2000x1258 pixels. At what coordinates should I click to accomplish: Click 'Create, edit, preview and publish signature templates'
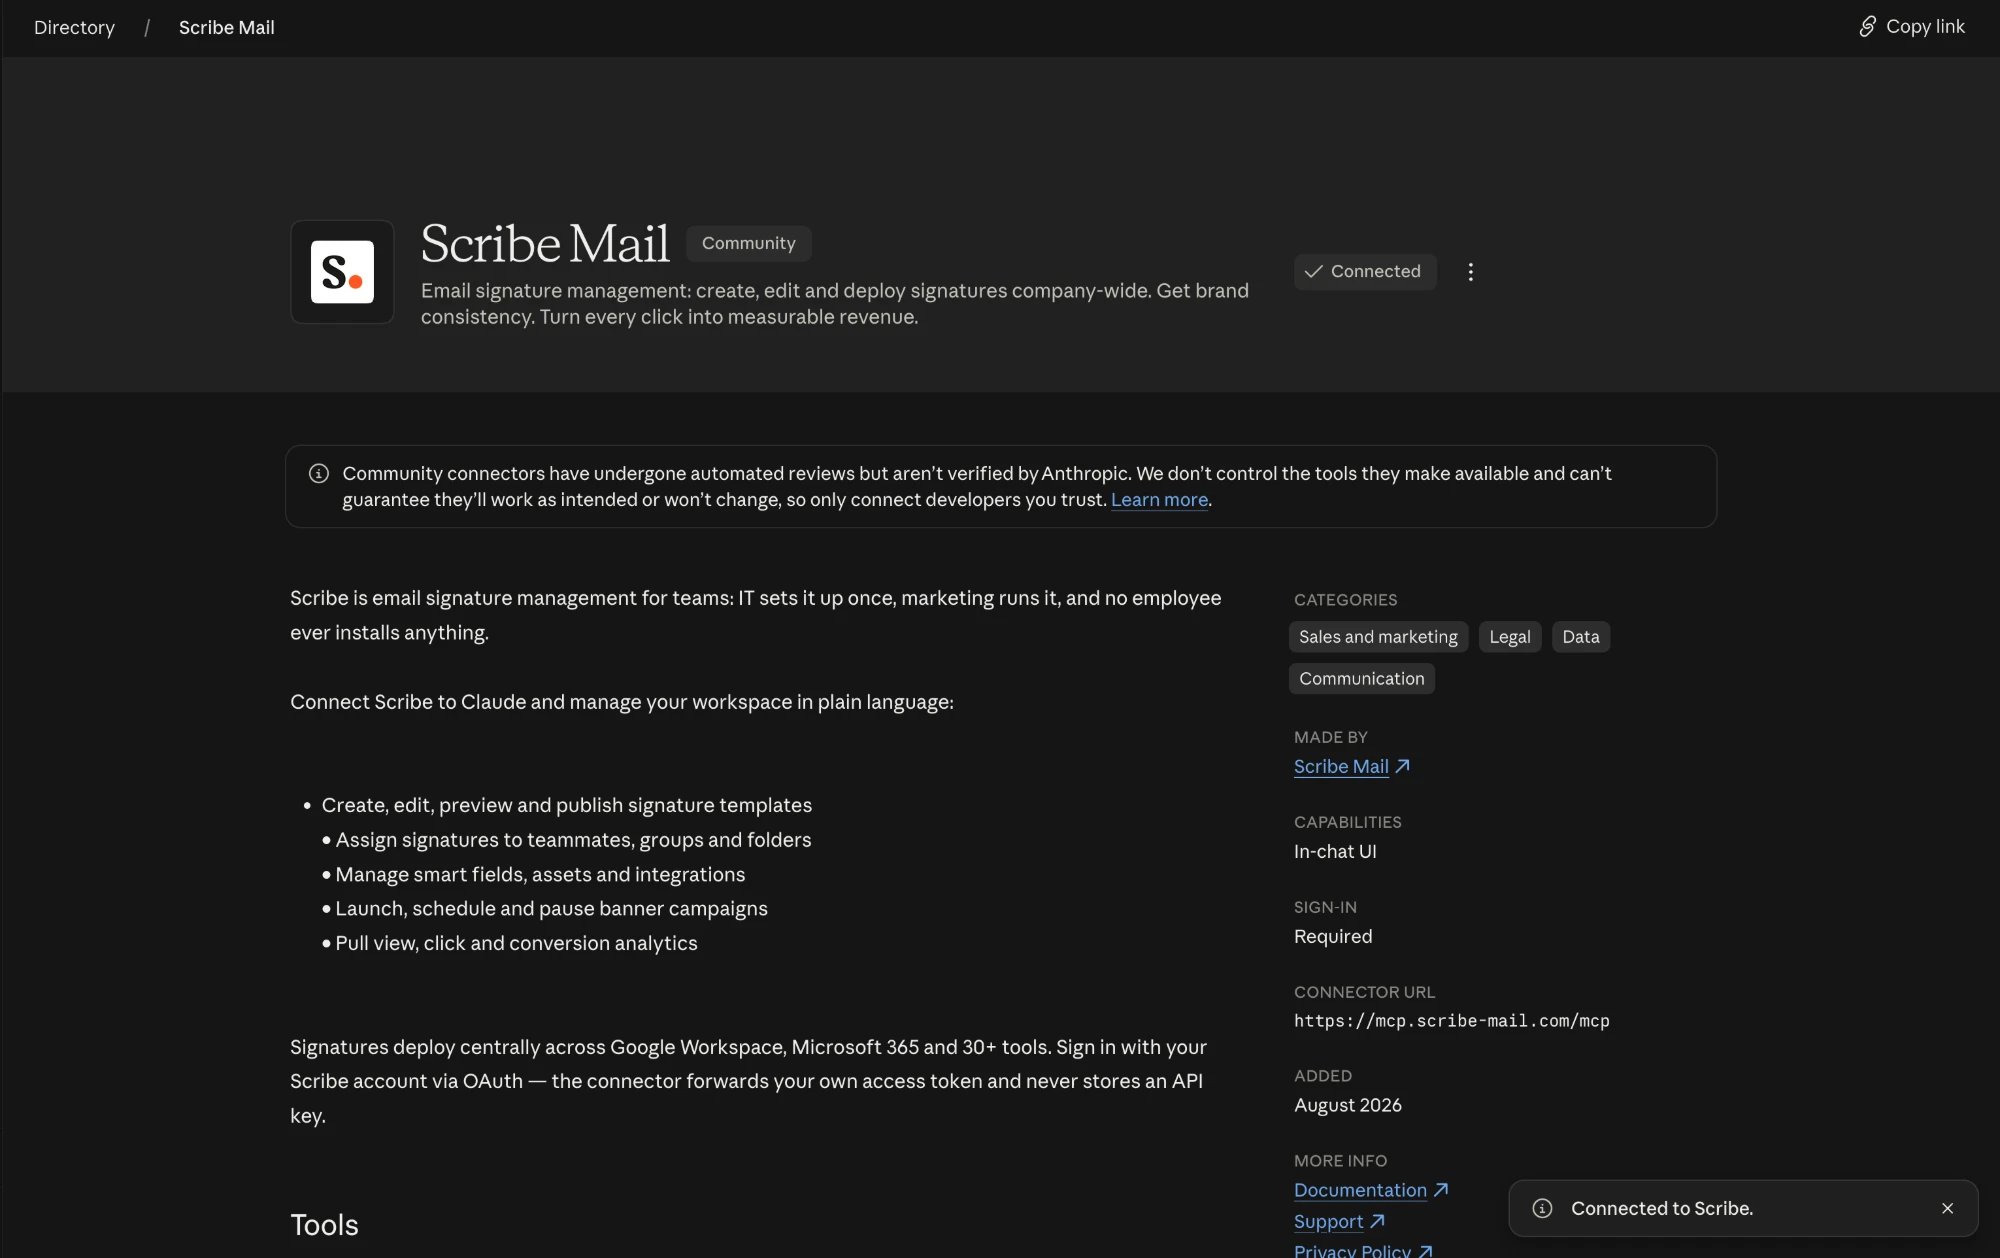pos(566,805)
